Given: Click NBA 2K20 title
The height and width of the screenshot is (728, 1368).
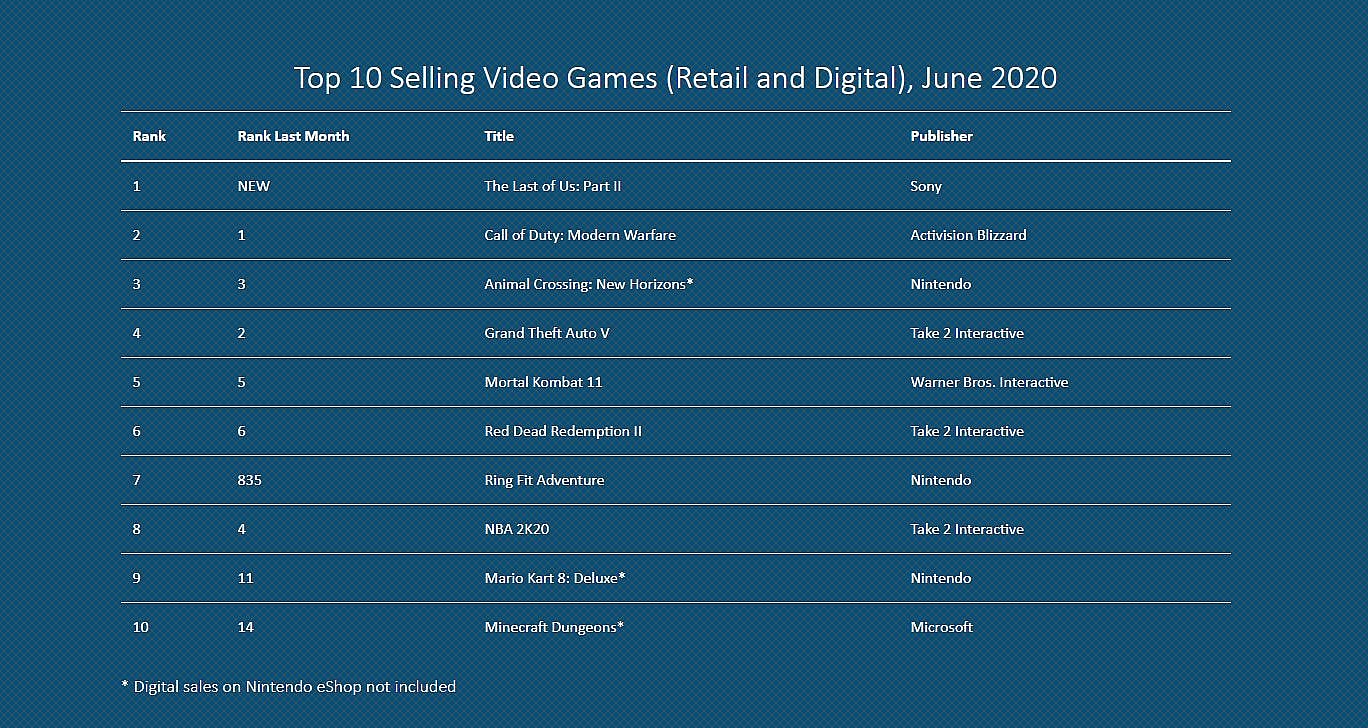Looking at the screenshot, I should 516,529.
